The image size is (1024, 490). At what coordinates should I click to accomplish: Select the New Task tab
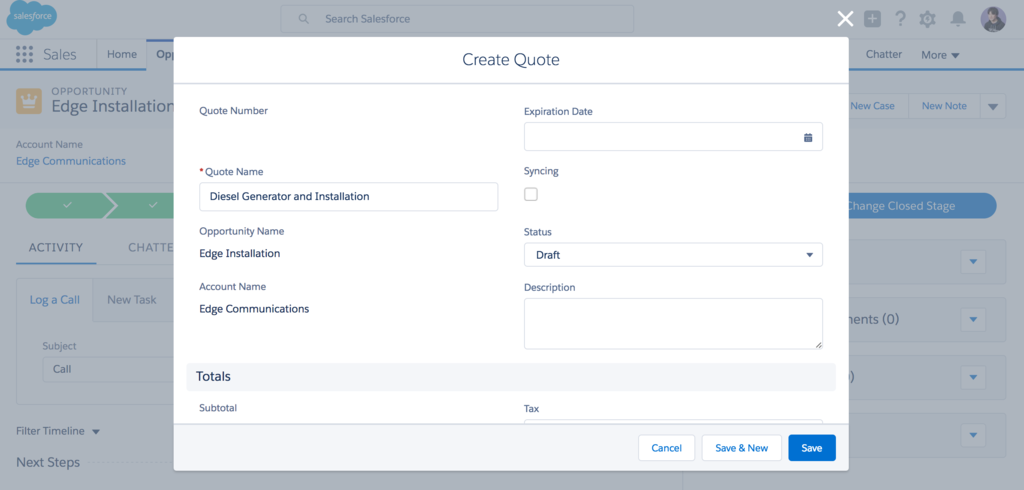click(x=132, y=300)
